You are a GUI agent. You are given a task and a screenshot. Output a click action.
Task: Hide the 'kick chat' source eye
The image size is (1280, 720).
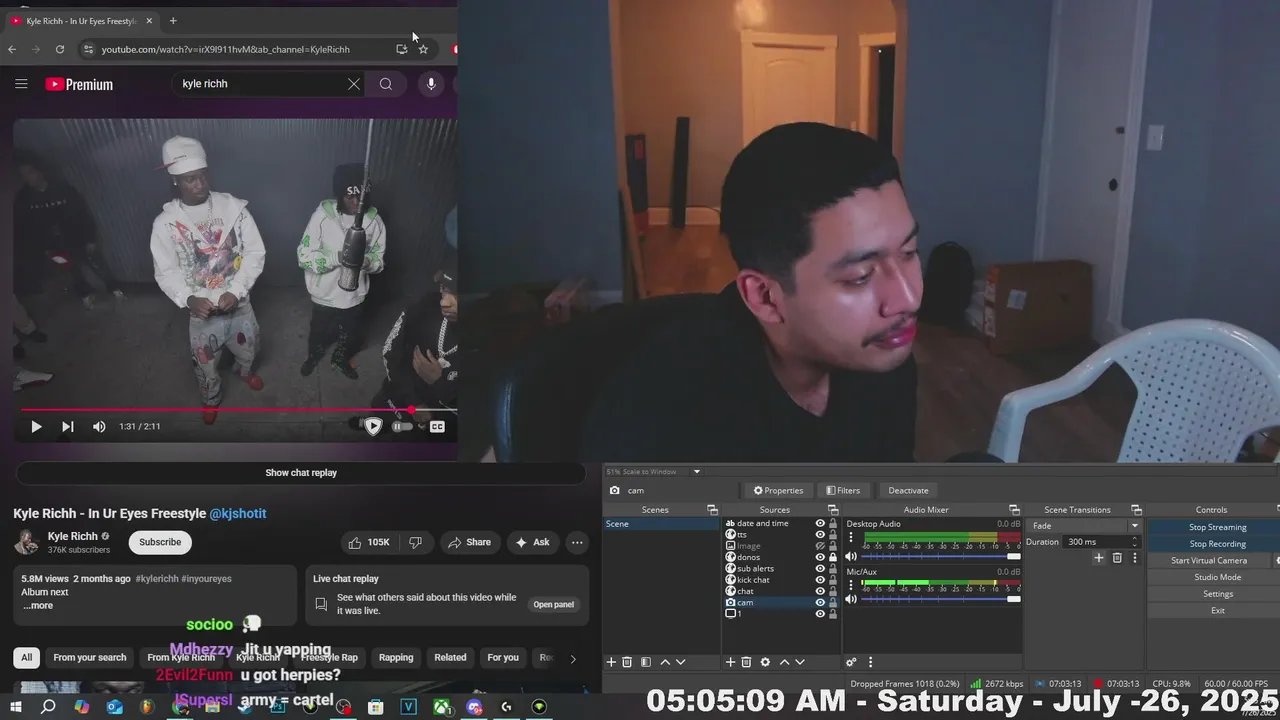[x=820, y=580]
